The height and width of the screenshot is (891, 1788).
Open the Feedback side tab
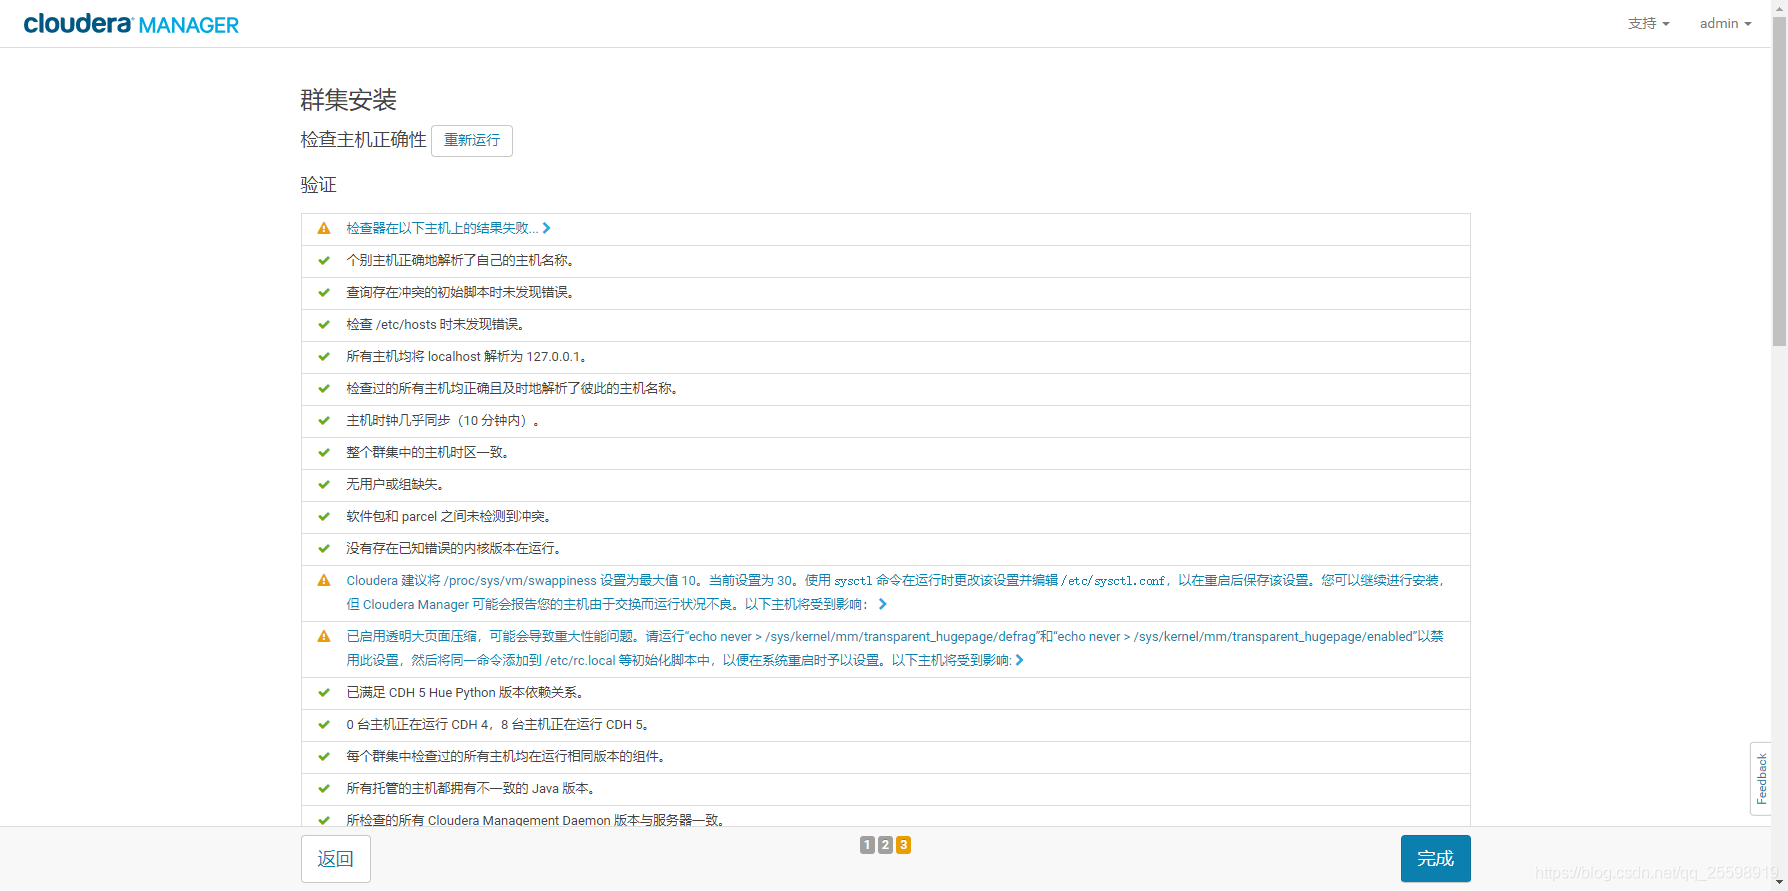coord(1761,779)
